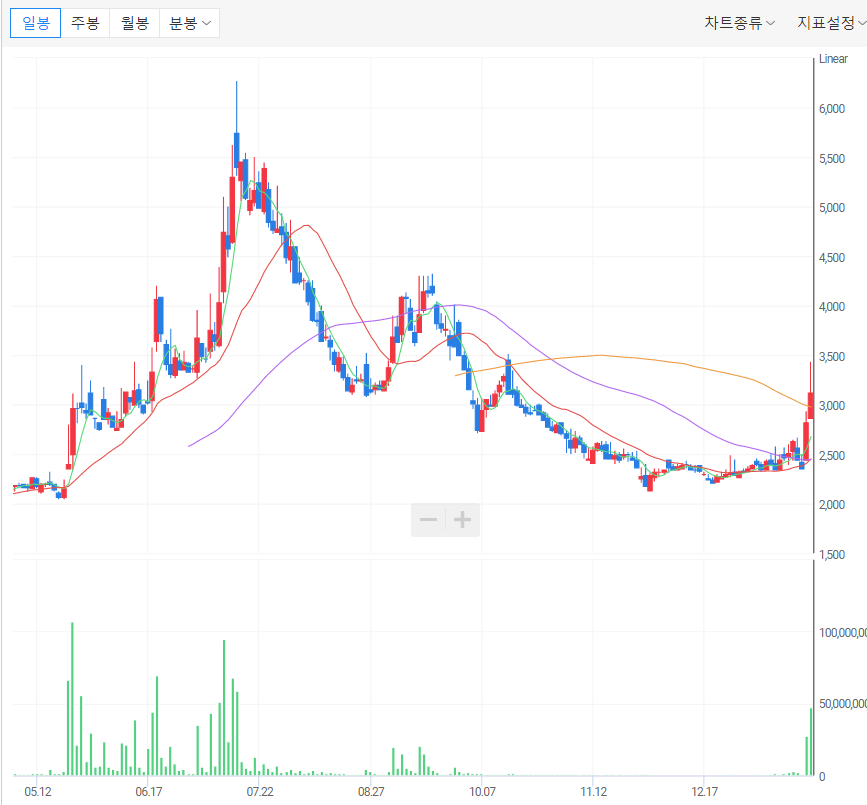This screenshot has height=805, width=867.
Task: Switch to the 주봉 weekly chart tab
Action: (85, 23)
